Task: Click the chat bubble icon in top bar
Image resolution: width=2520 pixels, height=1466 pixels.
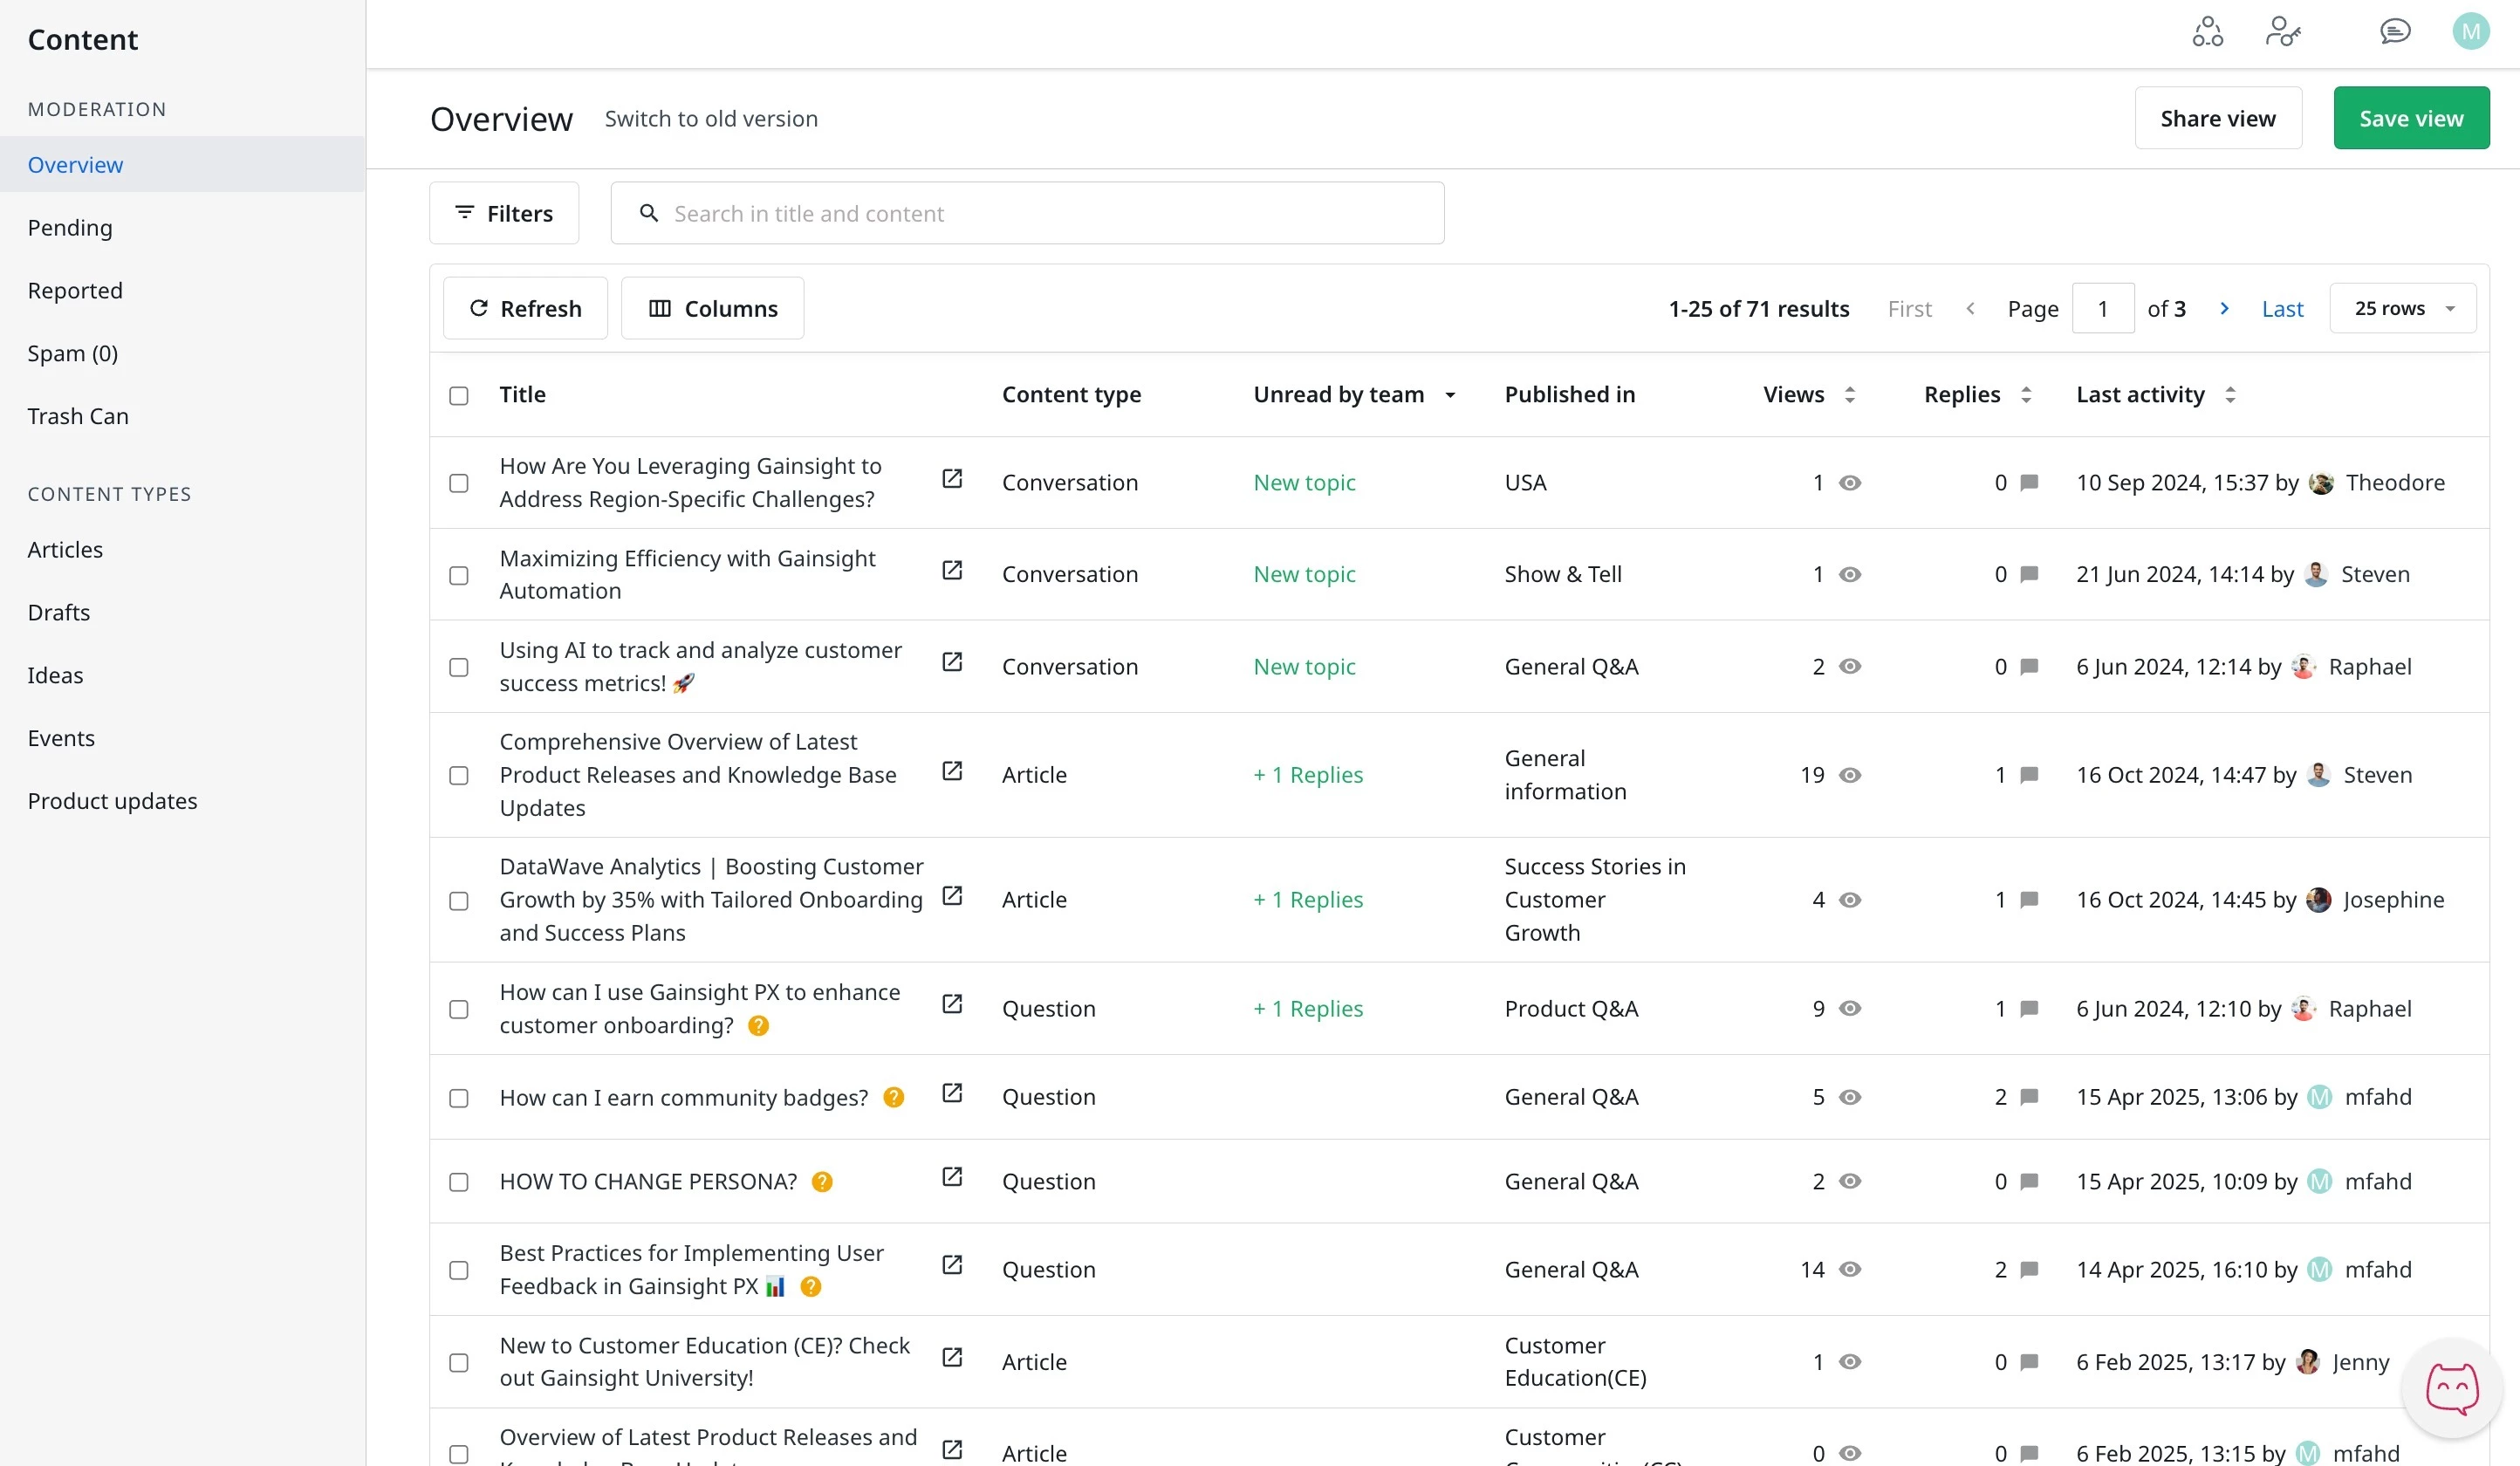Action: point(2394,31)
